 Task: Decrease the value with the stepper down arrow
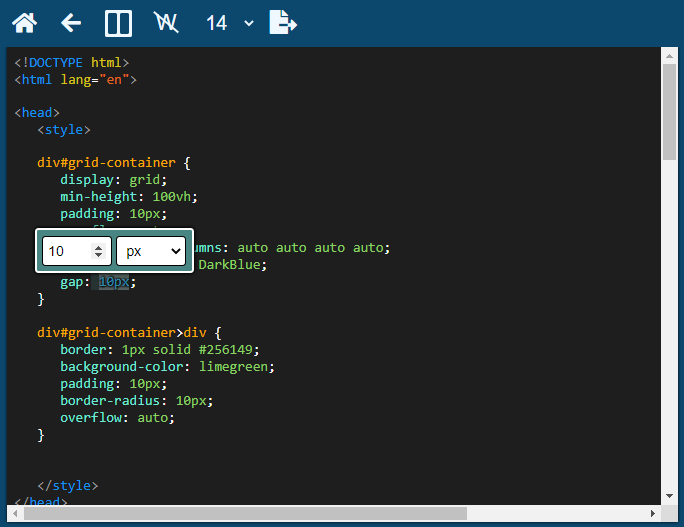click(x=99, y=255)
